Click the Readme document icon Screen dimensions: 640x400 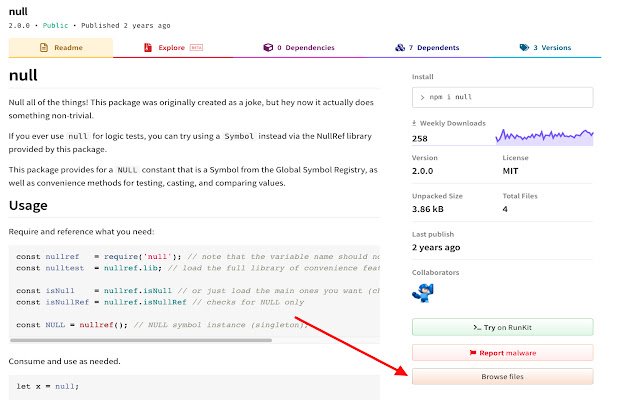[x=44, y=48]
